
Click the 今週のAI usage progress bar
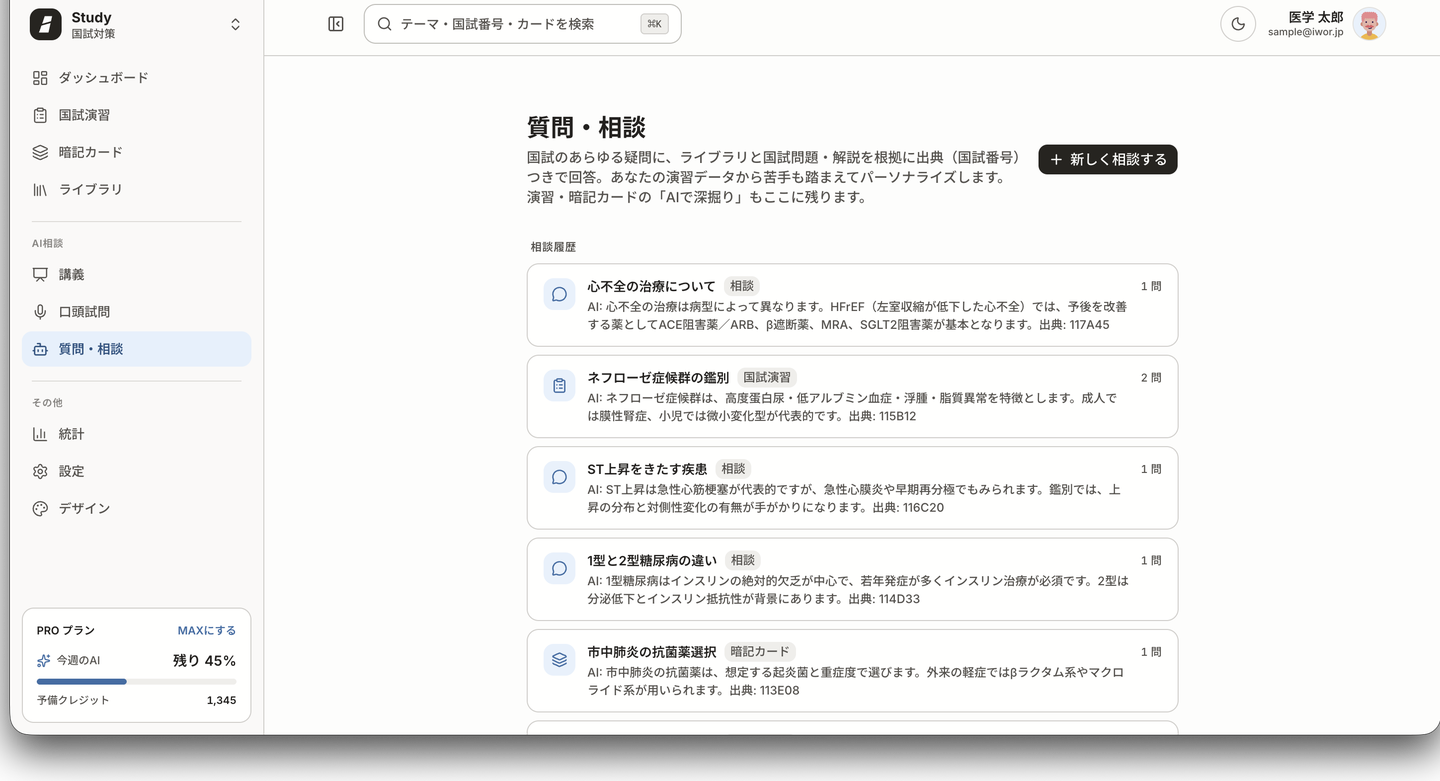pos(137,682)
